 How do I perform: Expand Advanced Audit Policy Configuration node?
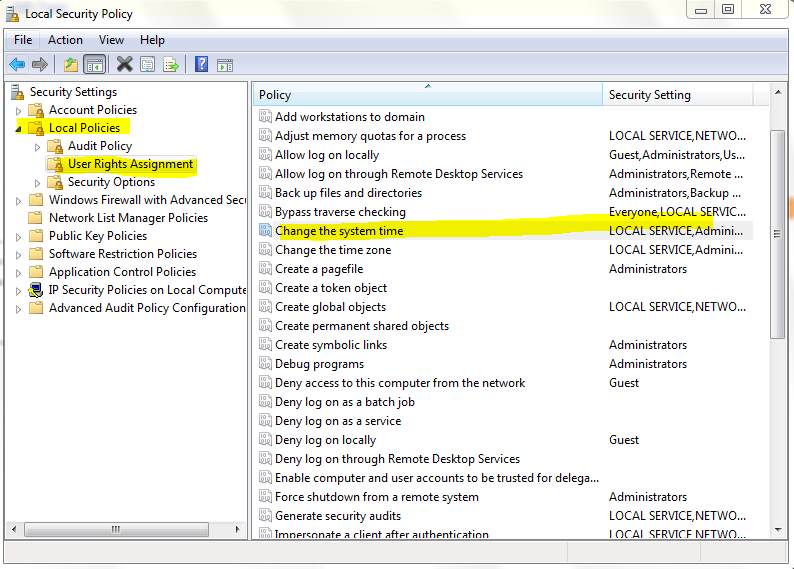tap(19, 309)
